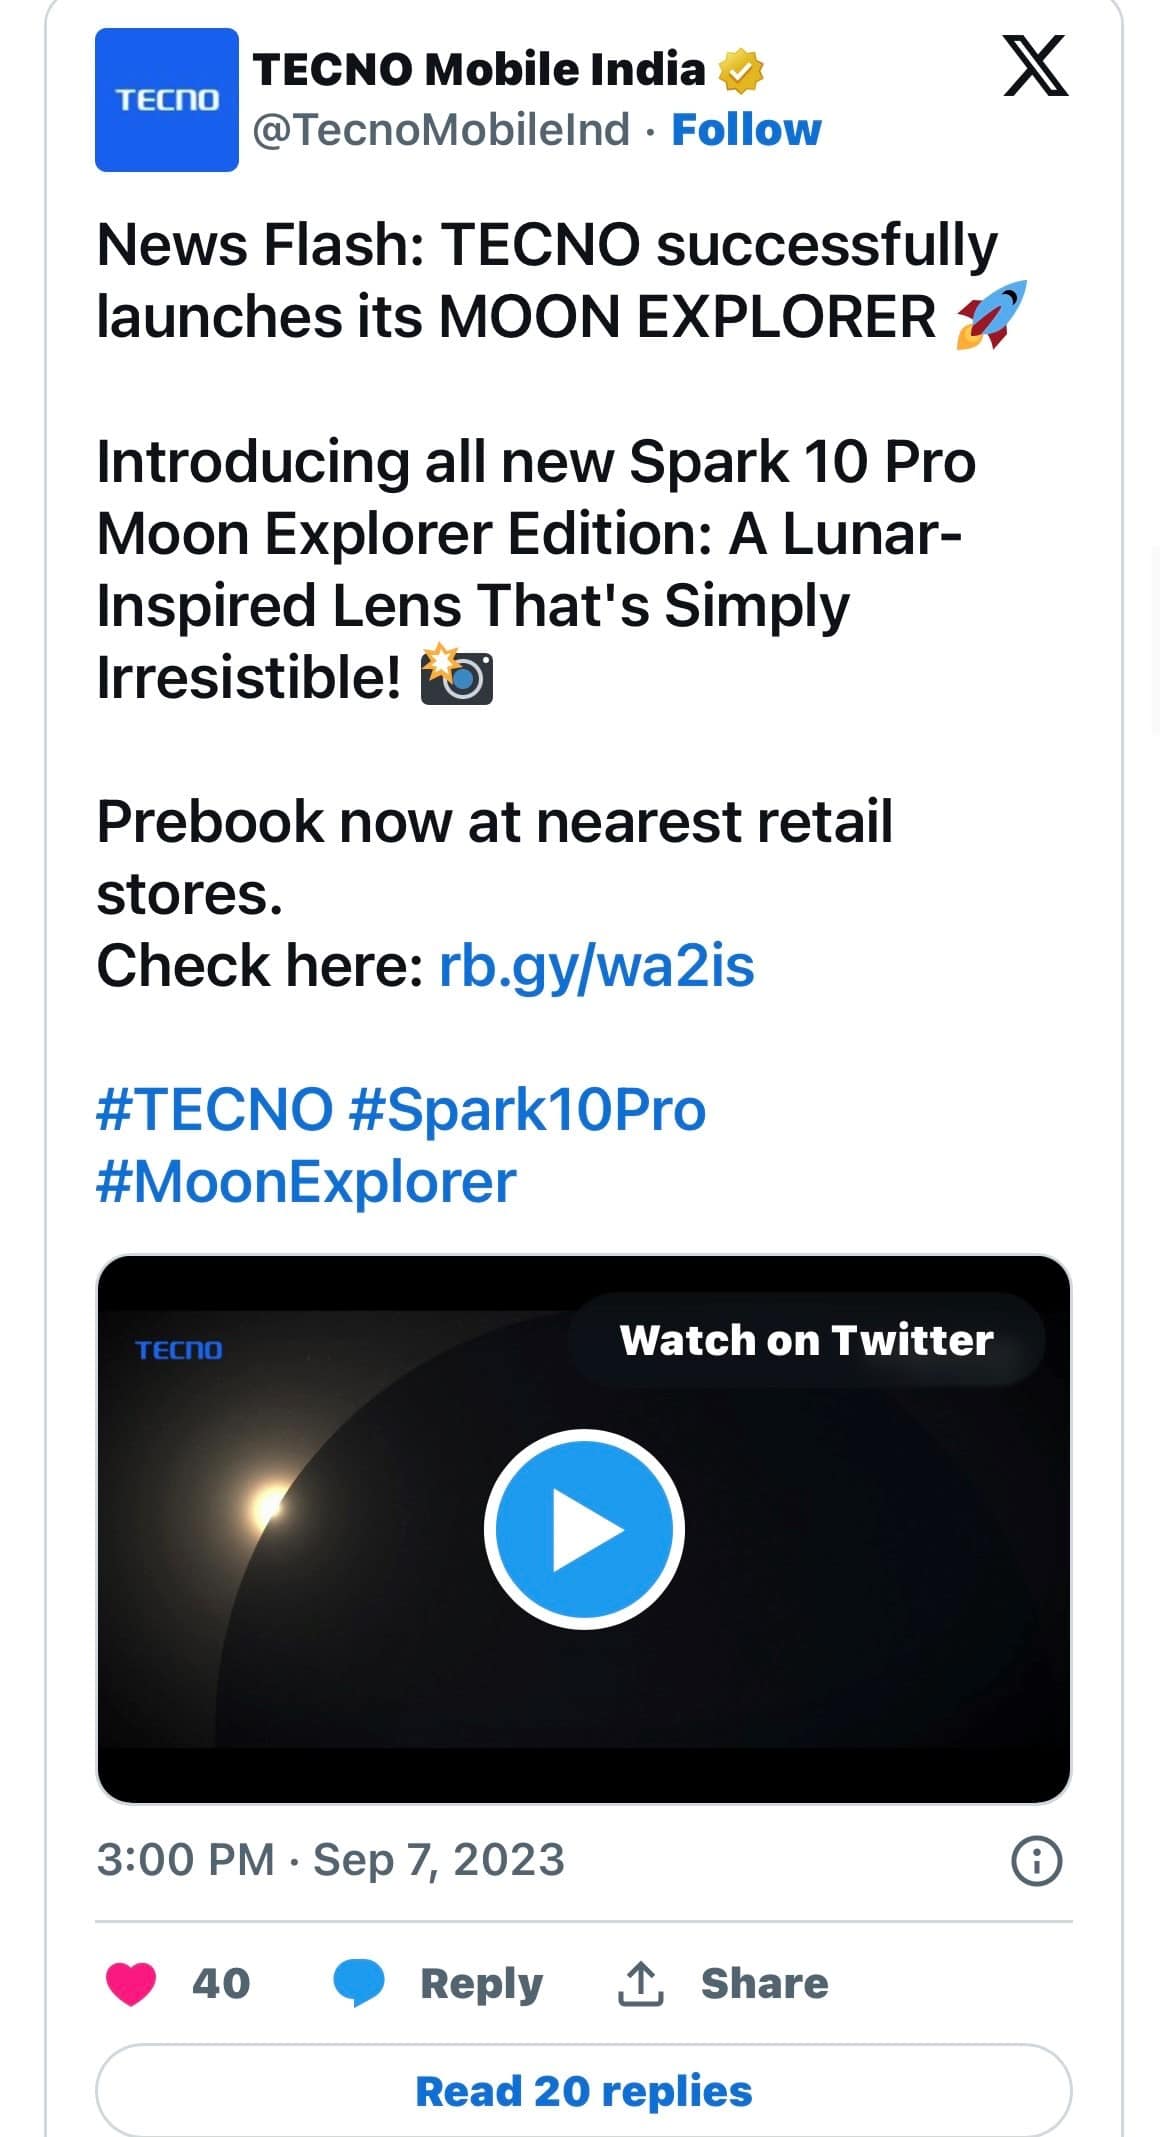Click the gold verified badge
The image size is (1169, 2137).
click(741, 70)
